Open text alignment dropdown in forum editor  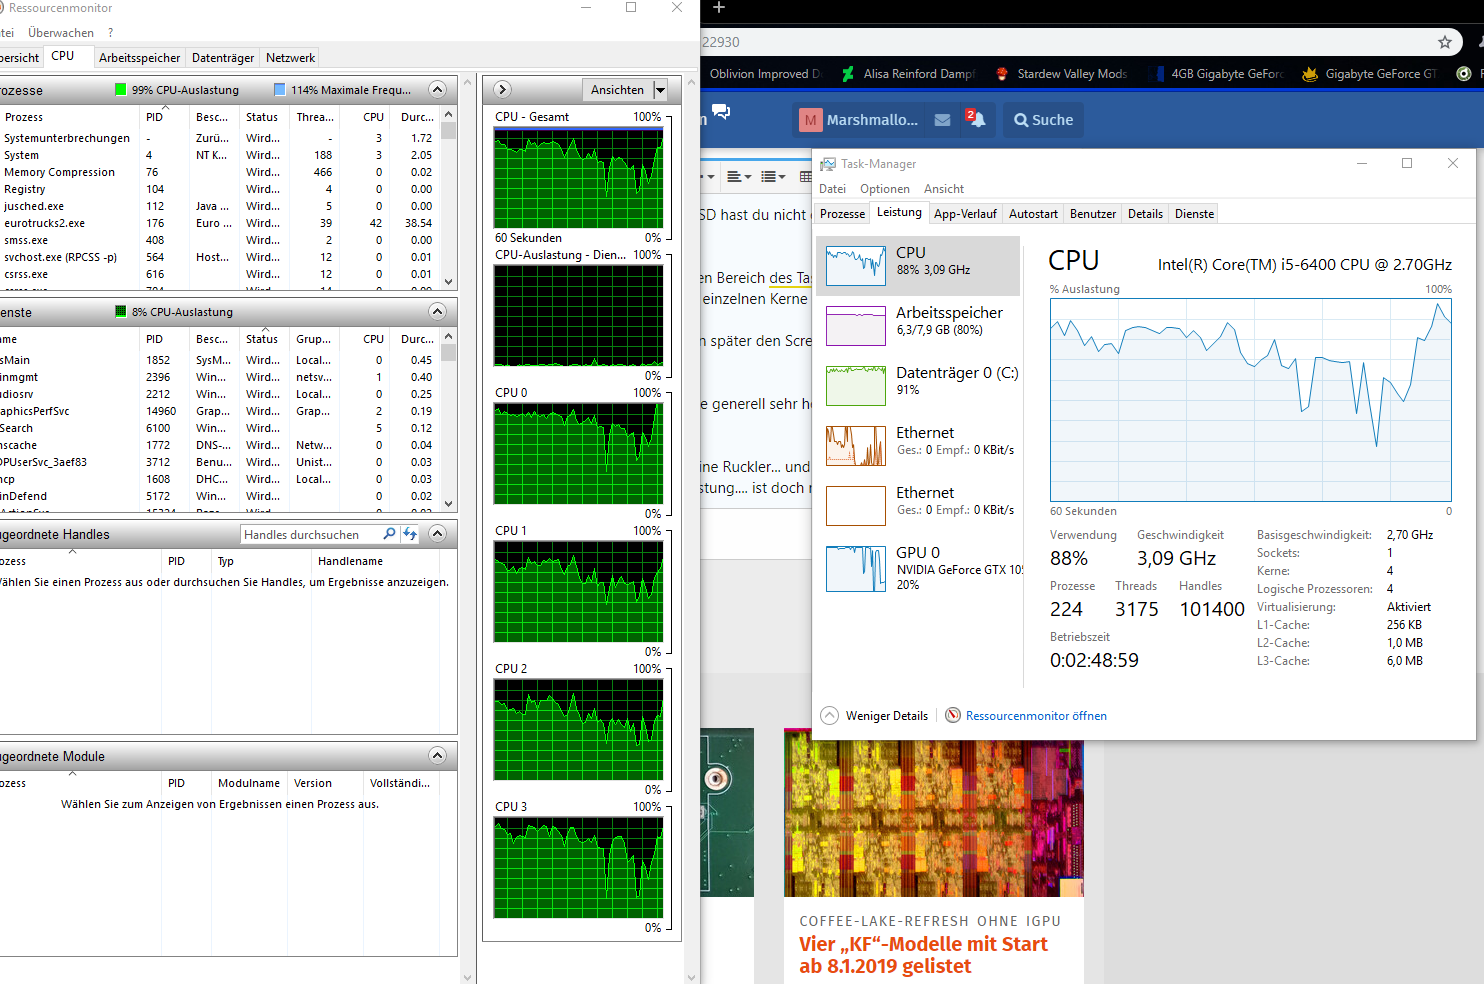(x=739, y=177)
